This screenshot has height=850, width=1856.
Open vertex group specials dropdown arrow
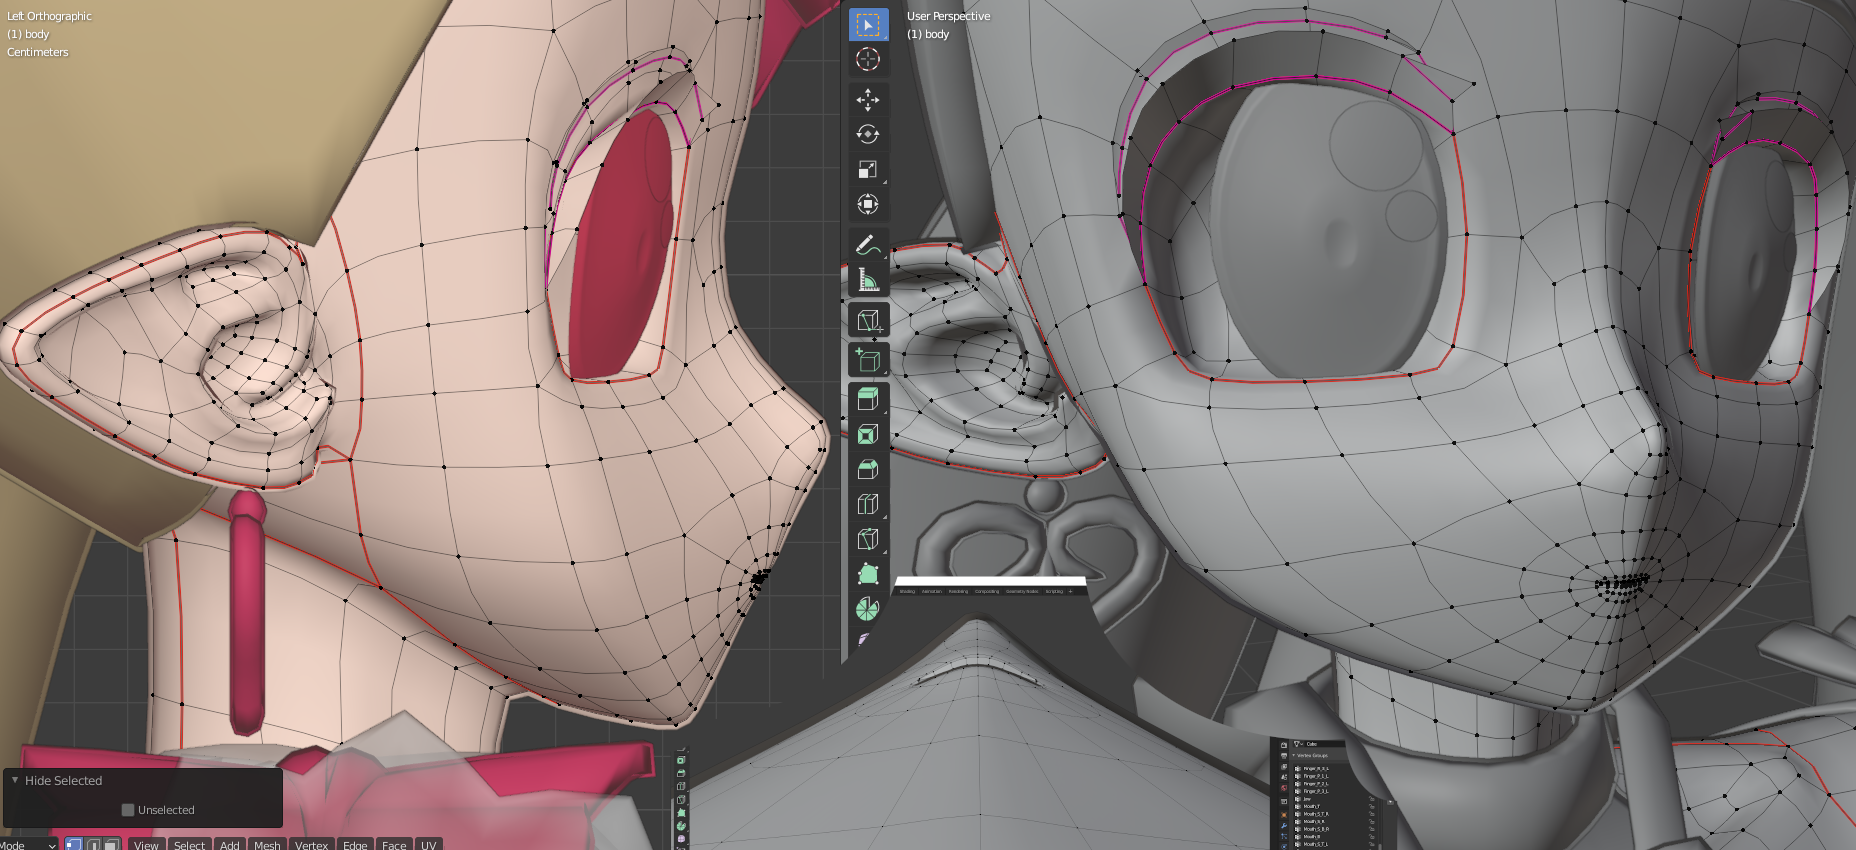pyautogui.click(x=1390, y=802)
